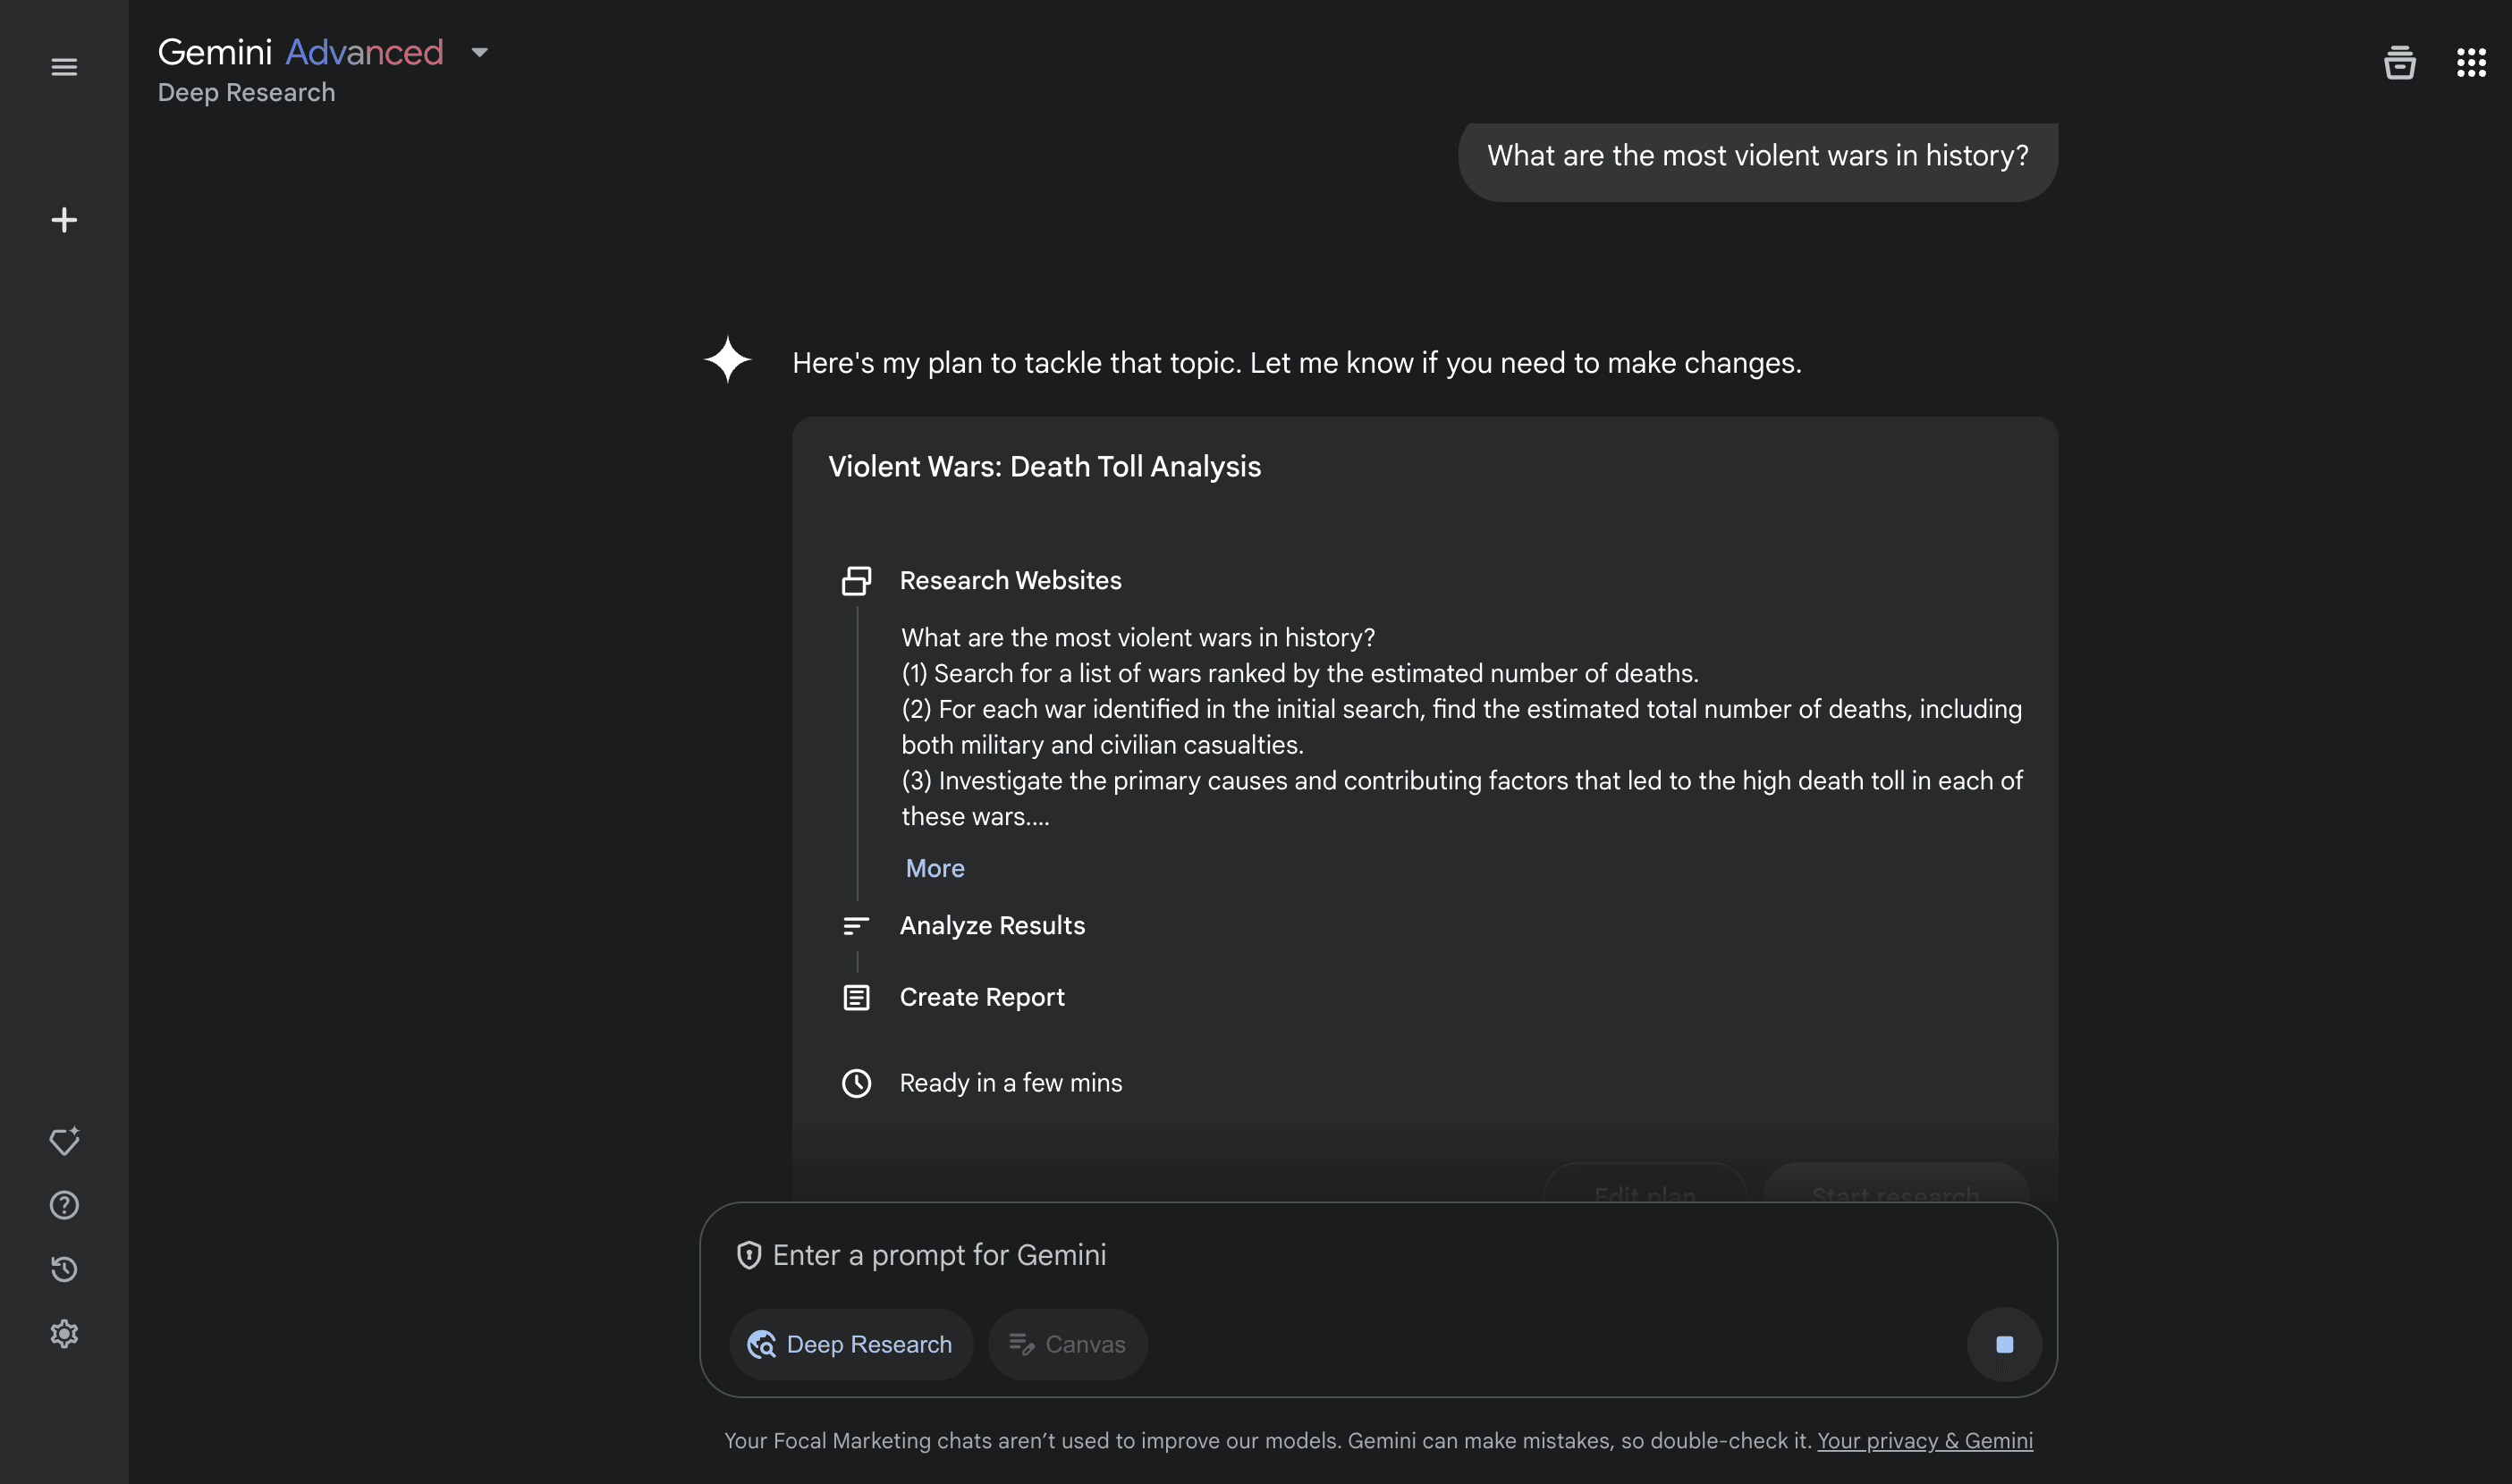Screen dimensions: 2512x1484
Task: Toggle the Canvas chip
Action: click(x=1067, y=1344)
